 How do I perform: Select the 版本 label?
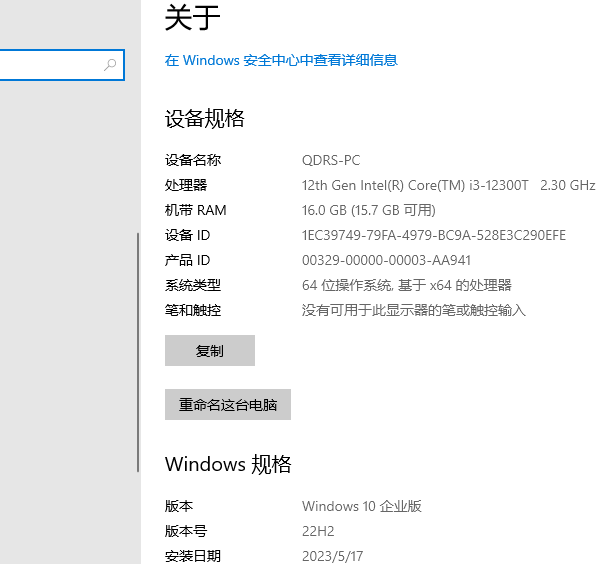(179, 506)
